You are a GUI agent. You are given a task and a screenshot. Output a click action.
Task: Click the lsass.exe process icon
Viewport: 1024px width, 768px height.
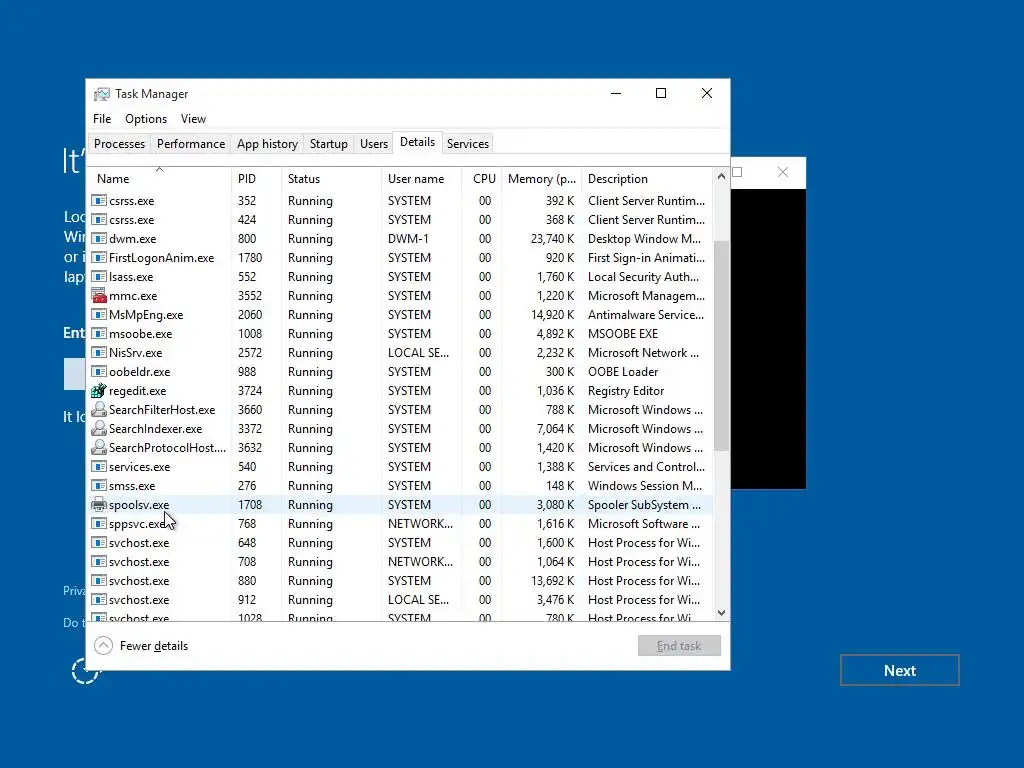99,276
